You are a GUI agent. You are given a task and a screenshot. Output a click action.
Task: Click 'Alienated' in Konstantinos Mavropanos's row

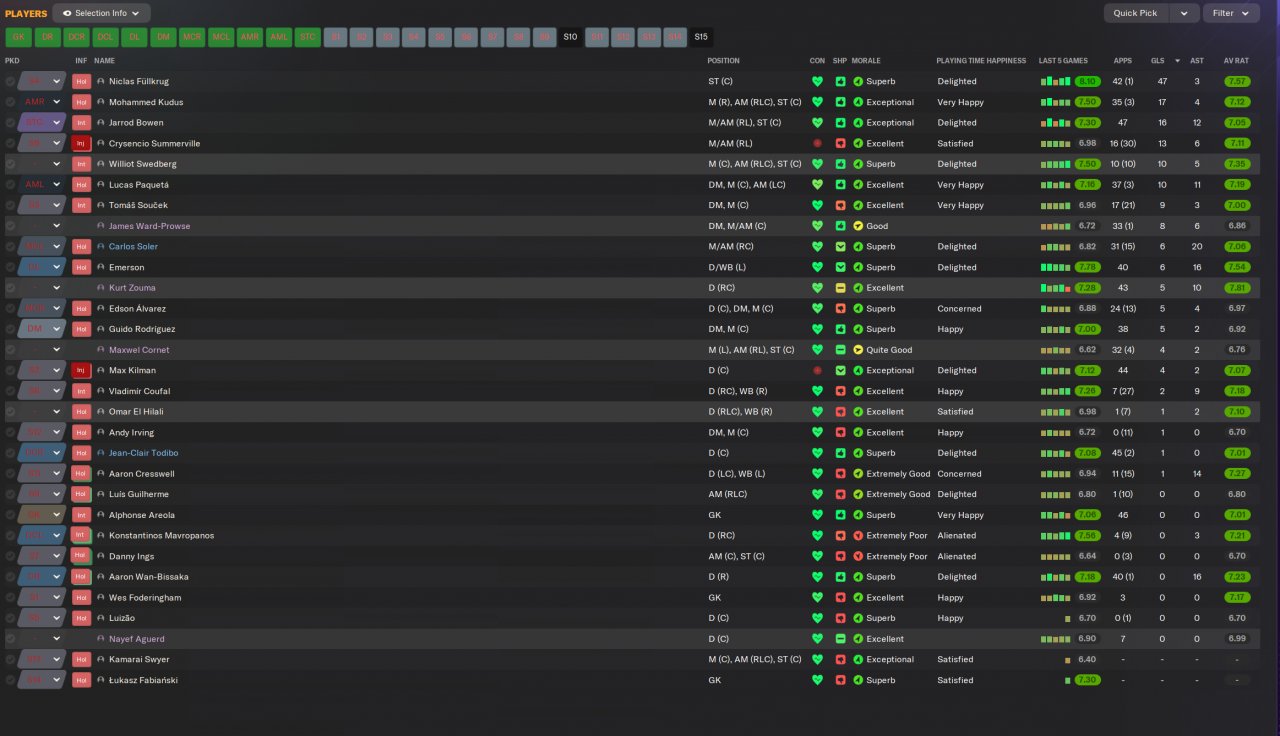click(x=956, y=535)
